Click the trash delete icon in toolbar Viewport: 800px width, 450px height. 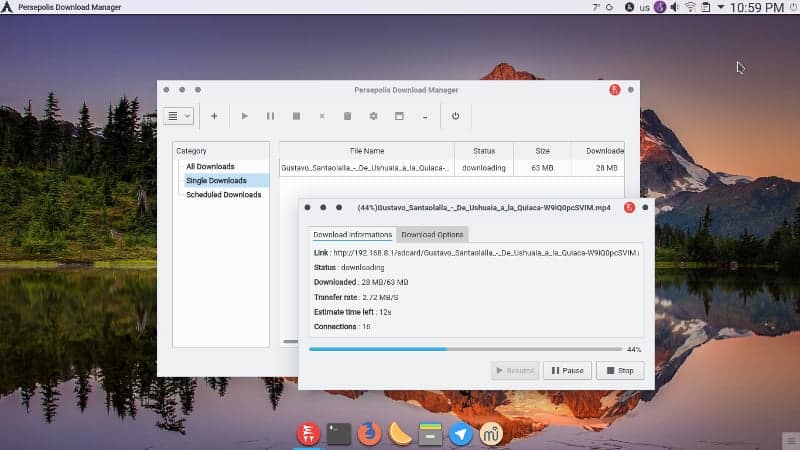coord(347,116)
